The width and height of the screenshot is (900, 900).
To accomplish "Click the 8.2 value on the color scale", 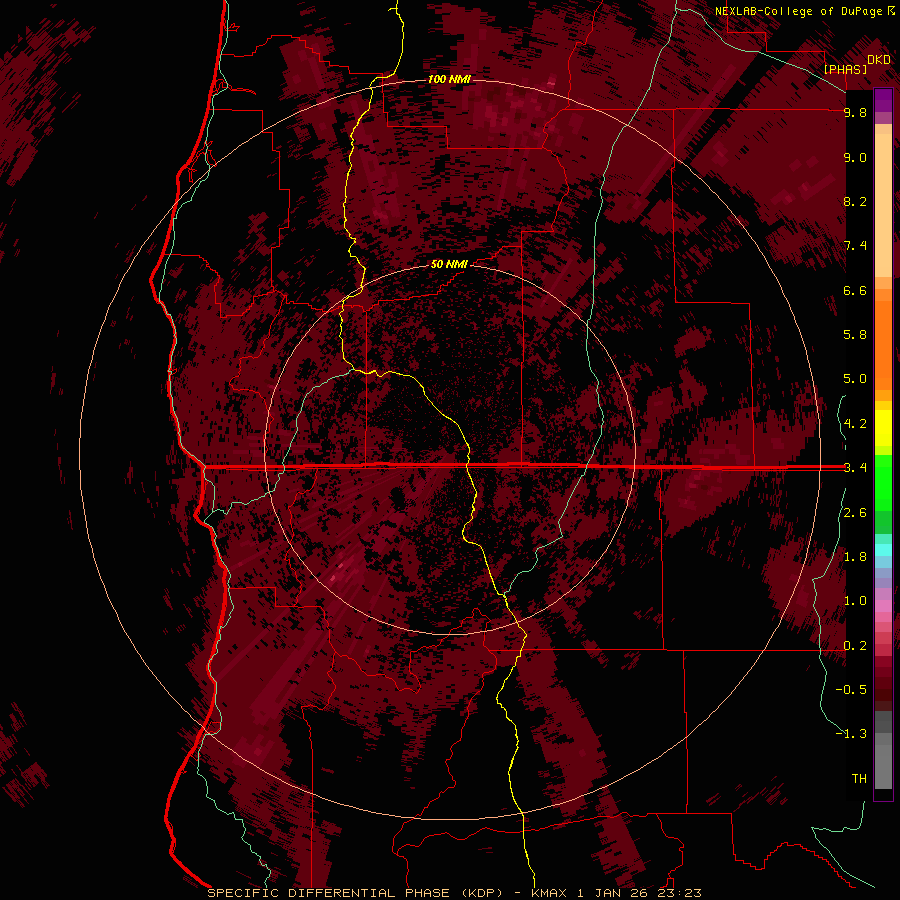I will (855, 201).
